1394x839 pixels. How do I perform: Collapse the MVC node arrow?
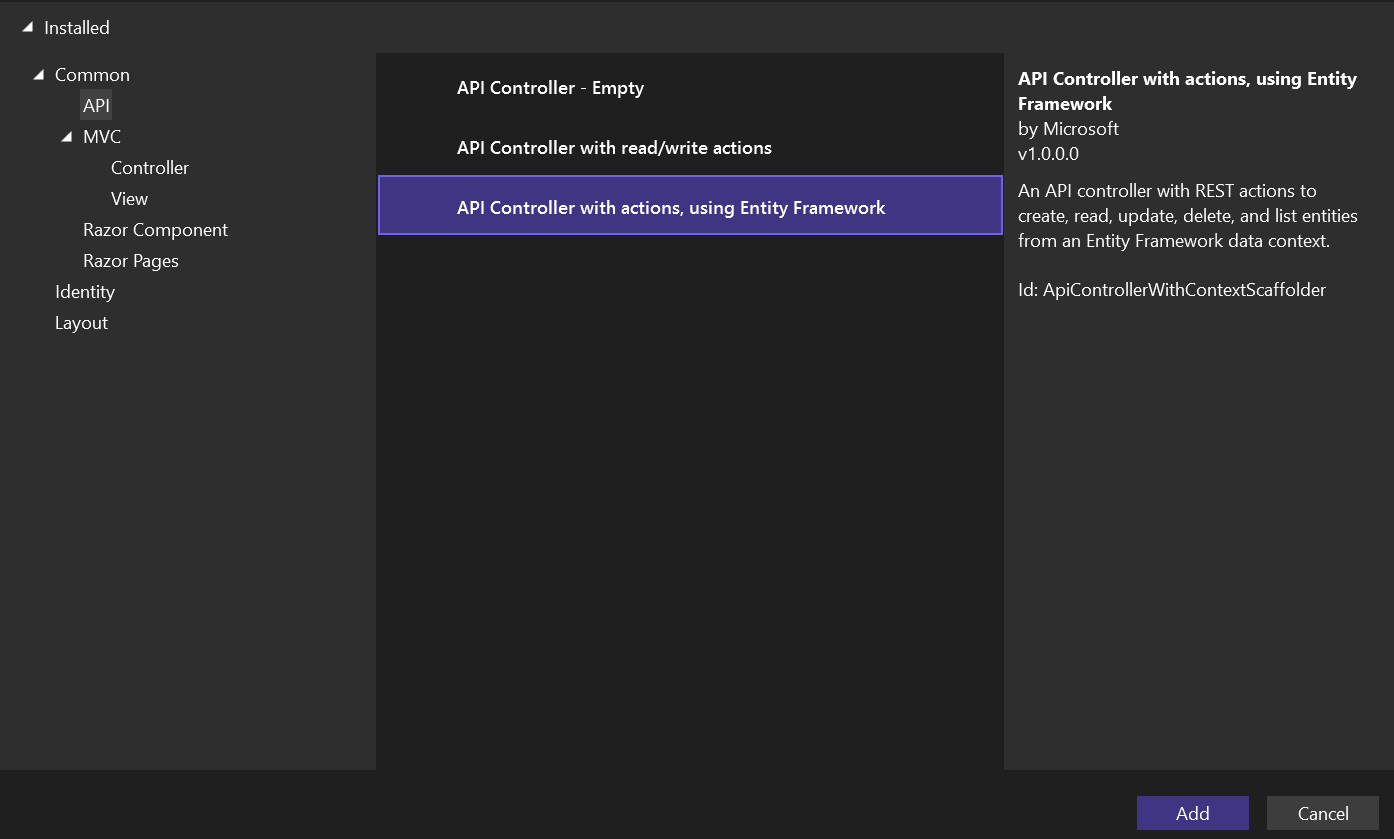pyautogui.click(x=67, y=137)
